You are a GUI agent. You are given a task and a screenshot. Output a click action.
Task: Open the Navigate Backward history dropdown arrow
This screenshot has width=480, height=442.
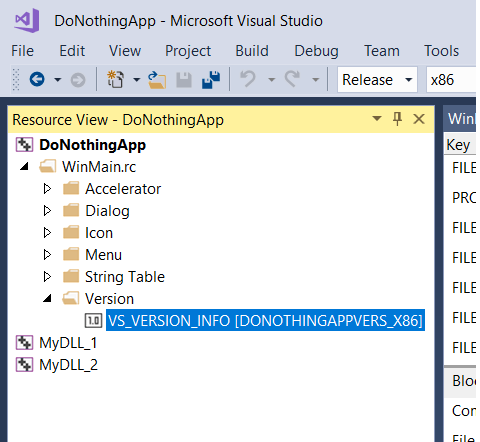(x=58, y=80)
